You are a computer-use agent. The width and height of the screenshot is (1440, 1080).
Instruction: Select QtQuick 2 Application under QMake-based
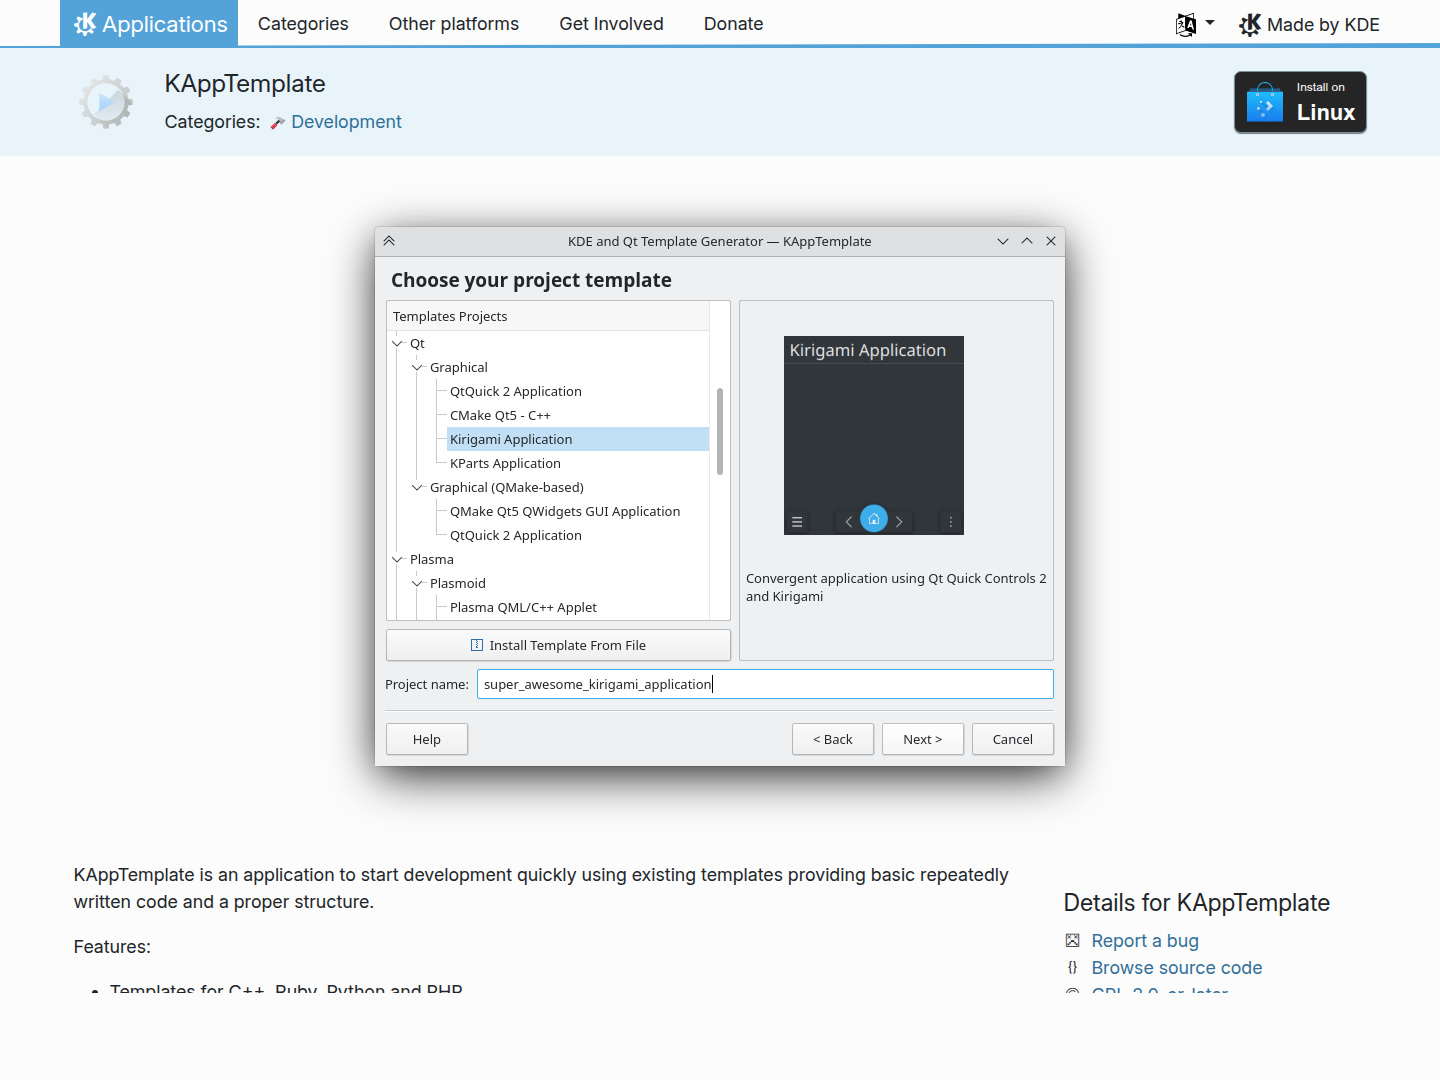(516, 535)
